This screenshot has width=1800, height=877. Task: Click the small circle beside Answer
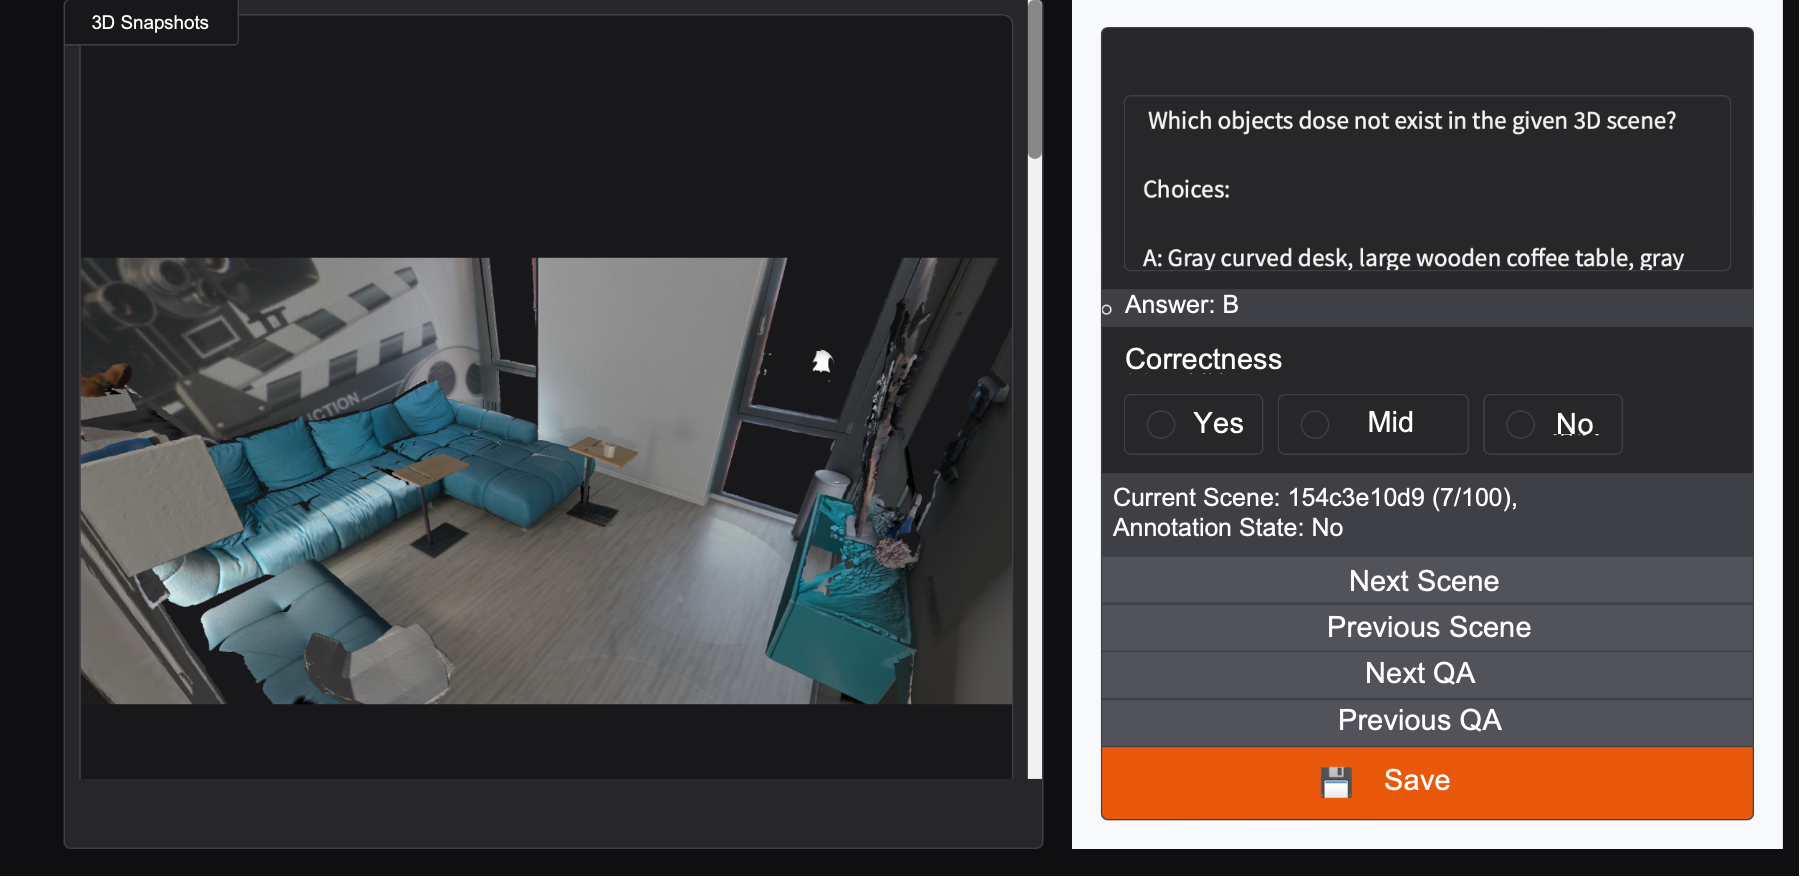1107,310
